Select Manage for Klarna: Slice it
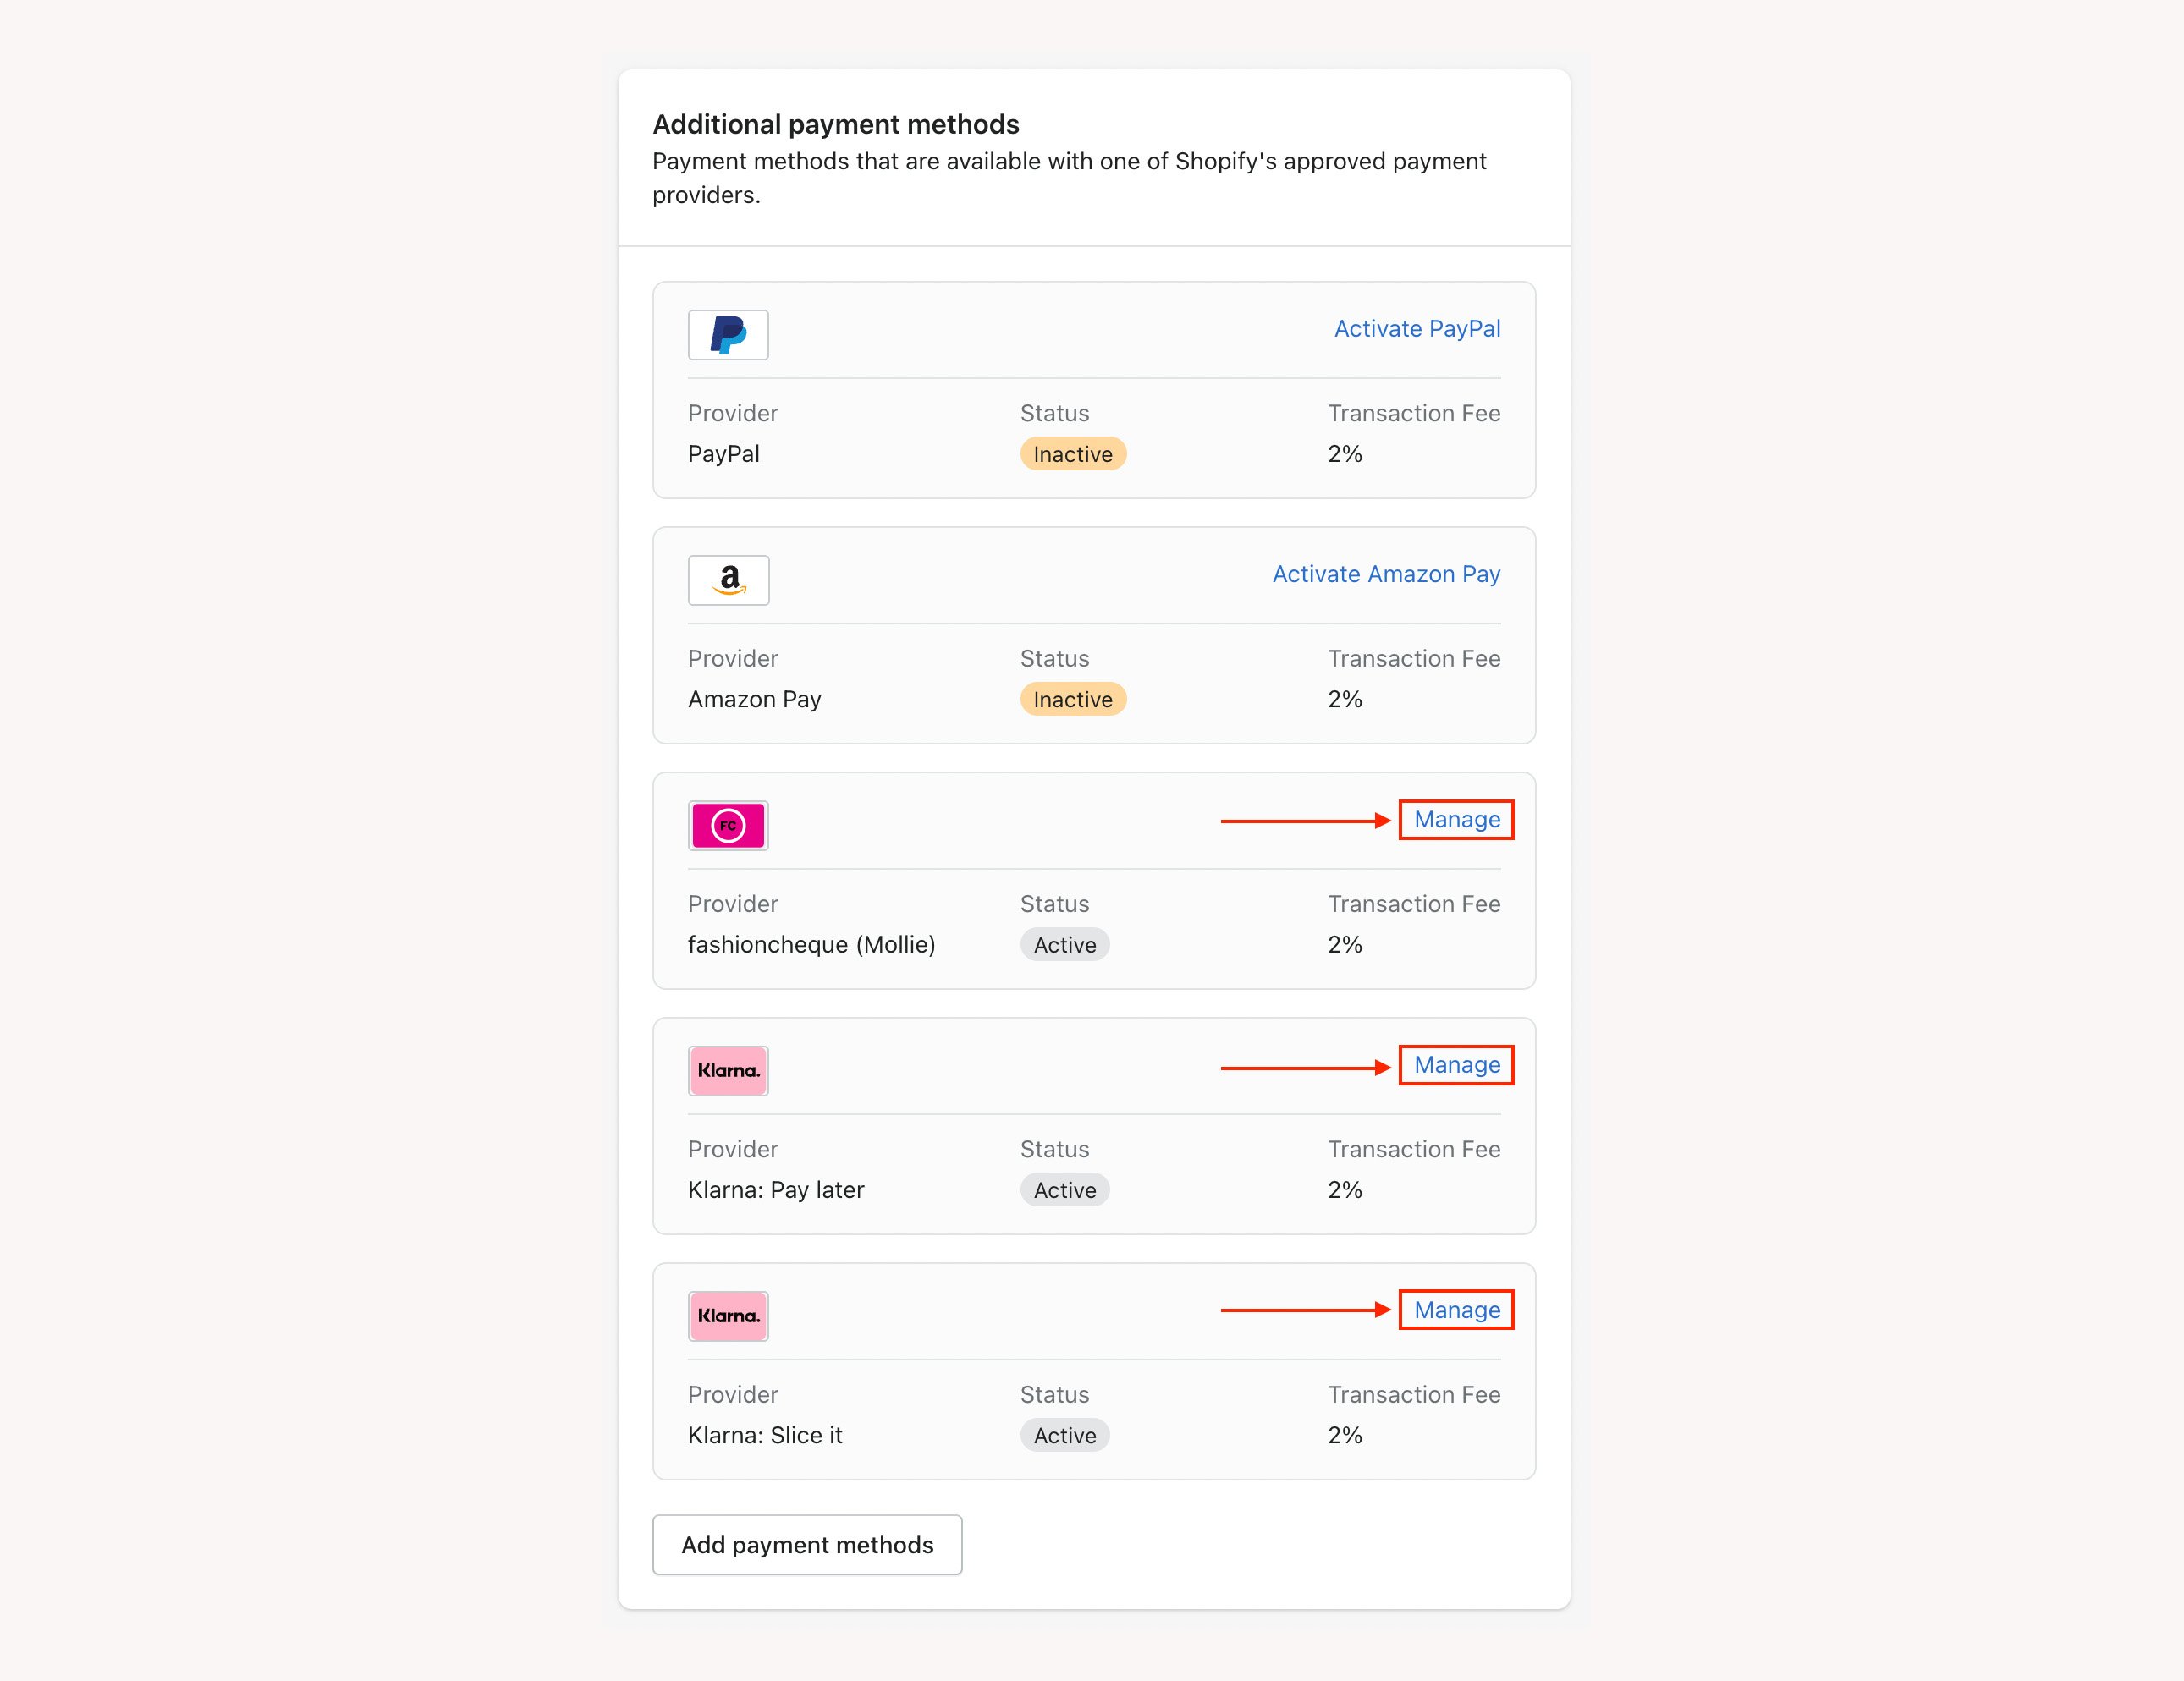 pyautogui.click(x=1456, y=1310)
